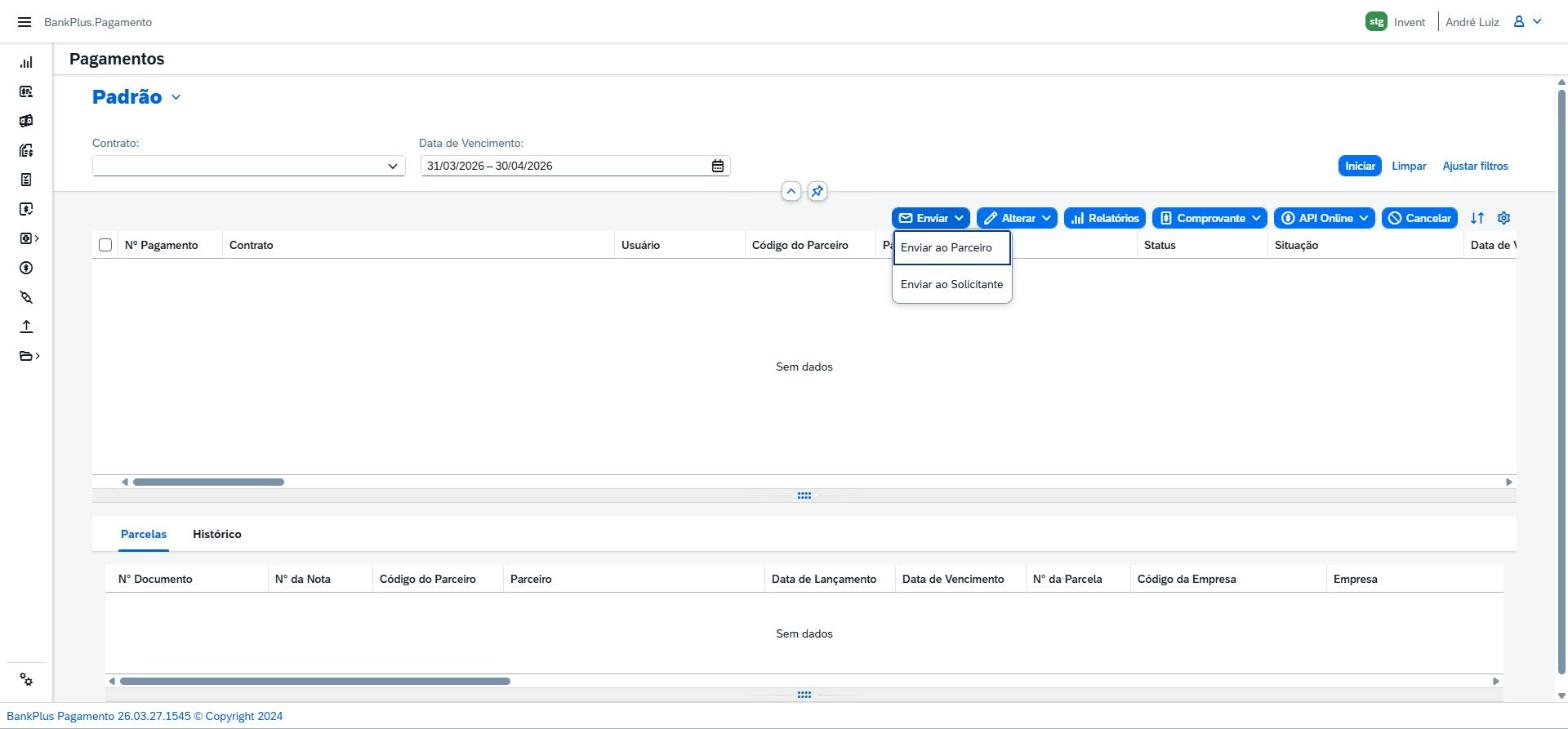
Task: Click the Data de Vencimento date field
Action: (575, 166)
